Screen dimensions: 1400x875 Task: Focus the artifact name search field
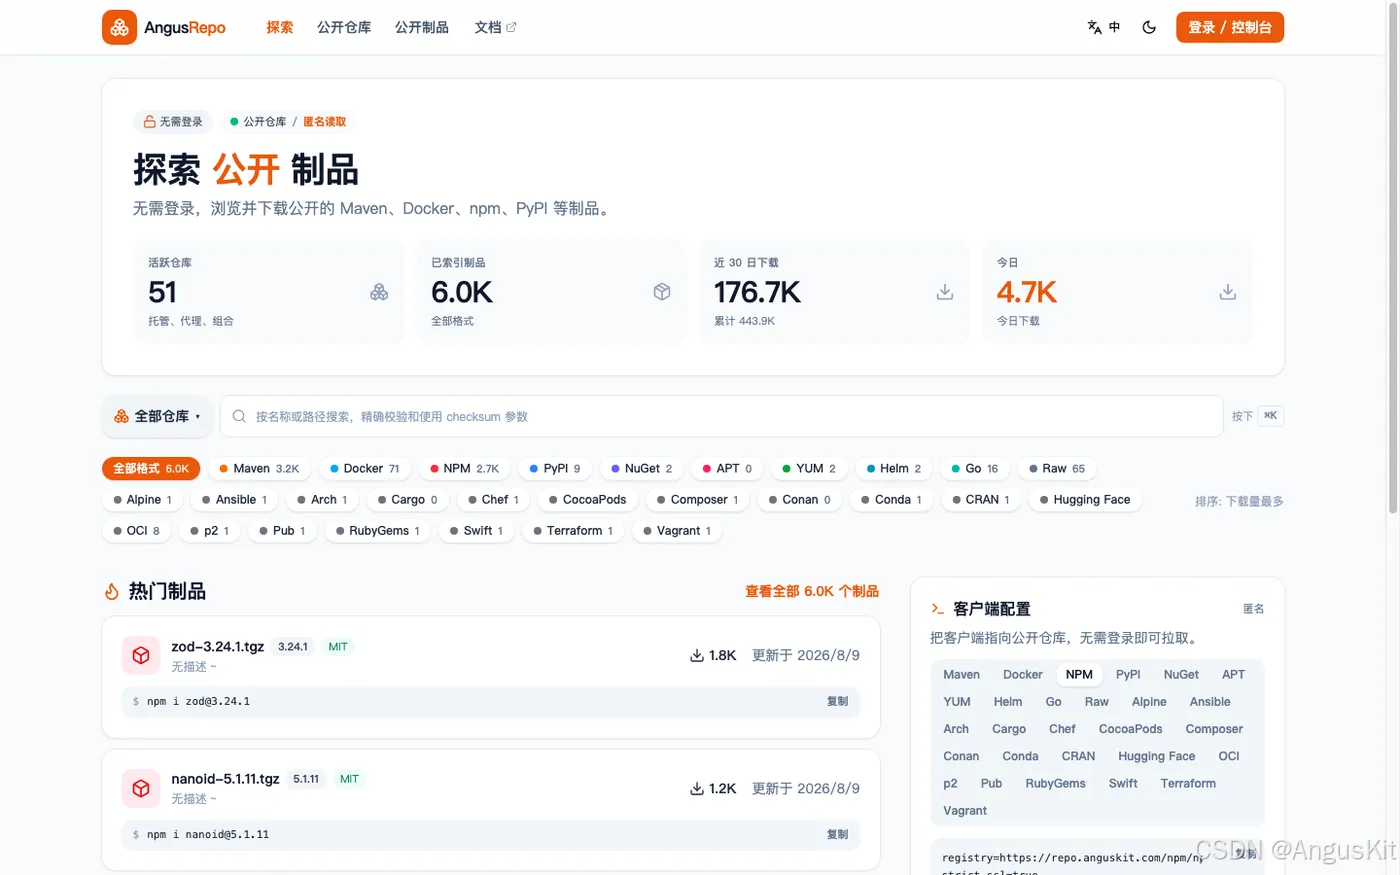pos(721,416)
